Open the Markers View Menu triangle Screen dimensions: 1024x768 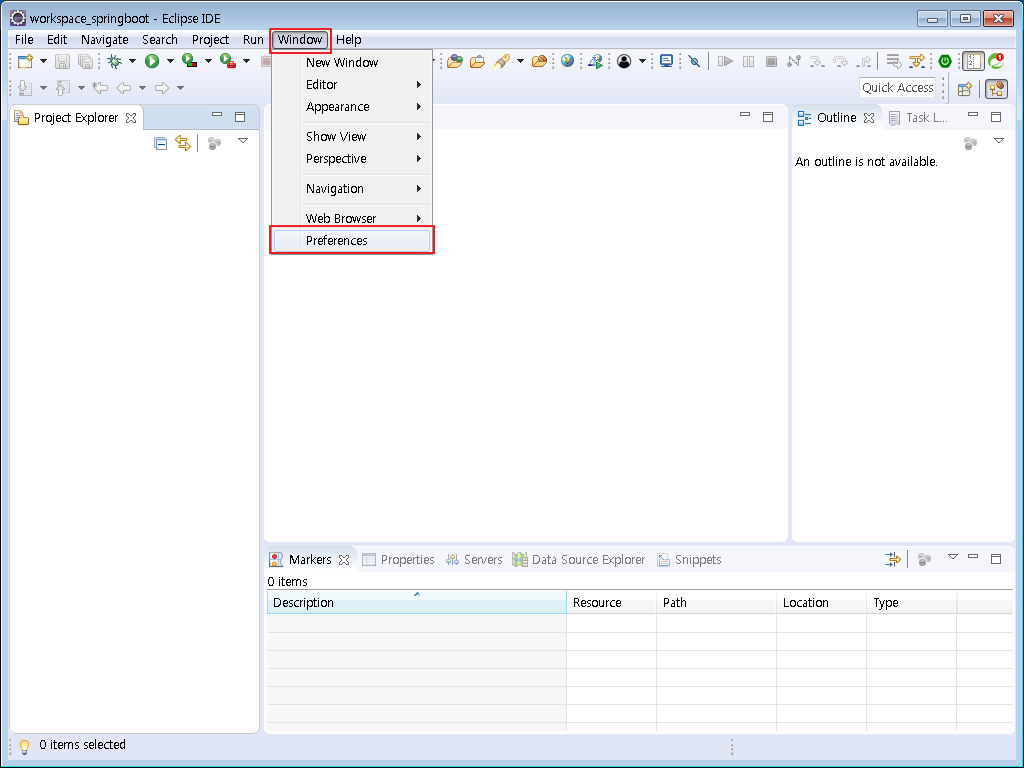(x=953, y=557)
